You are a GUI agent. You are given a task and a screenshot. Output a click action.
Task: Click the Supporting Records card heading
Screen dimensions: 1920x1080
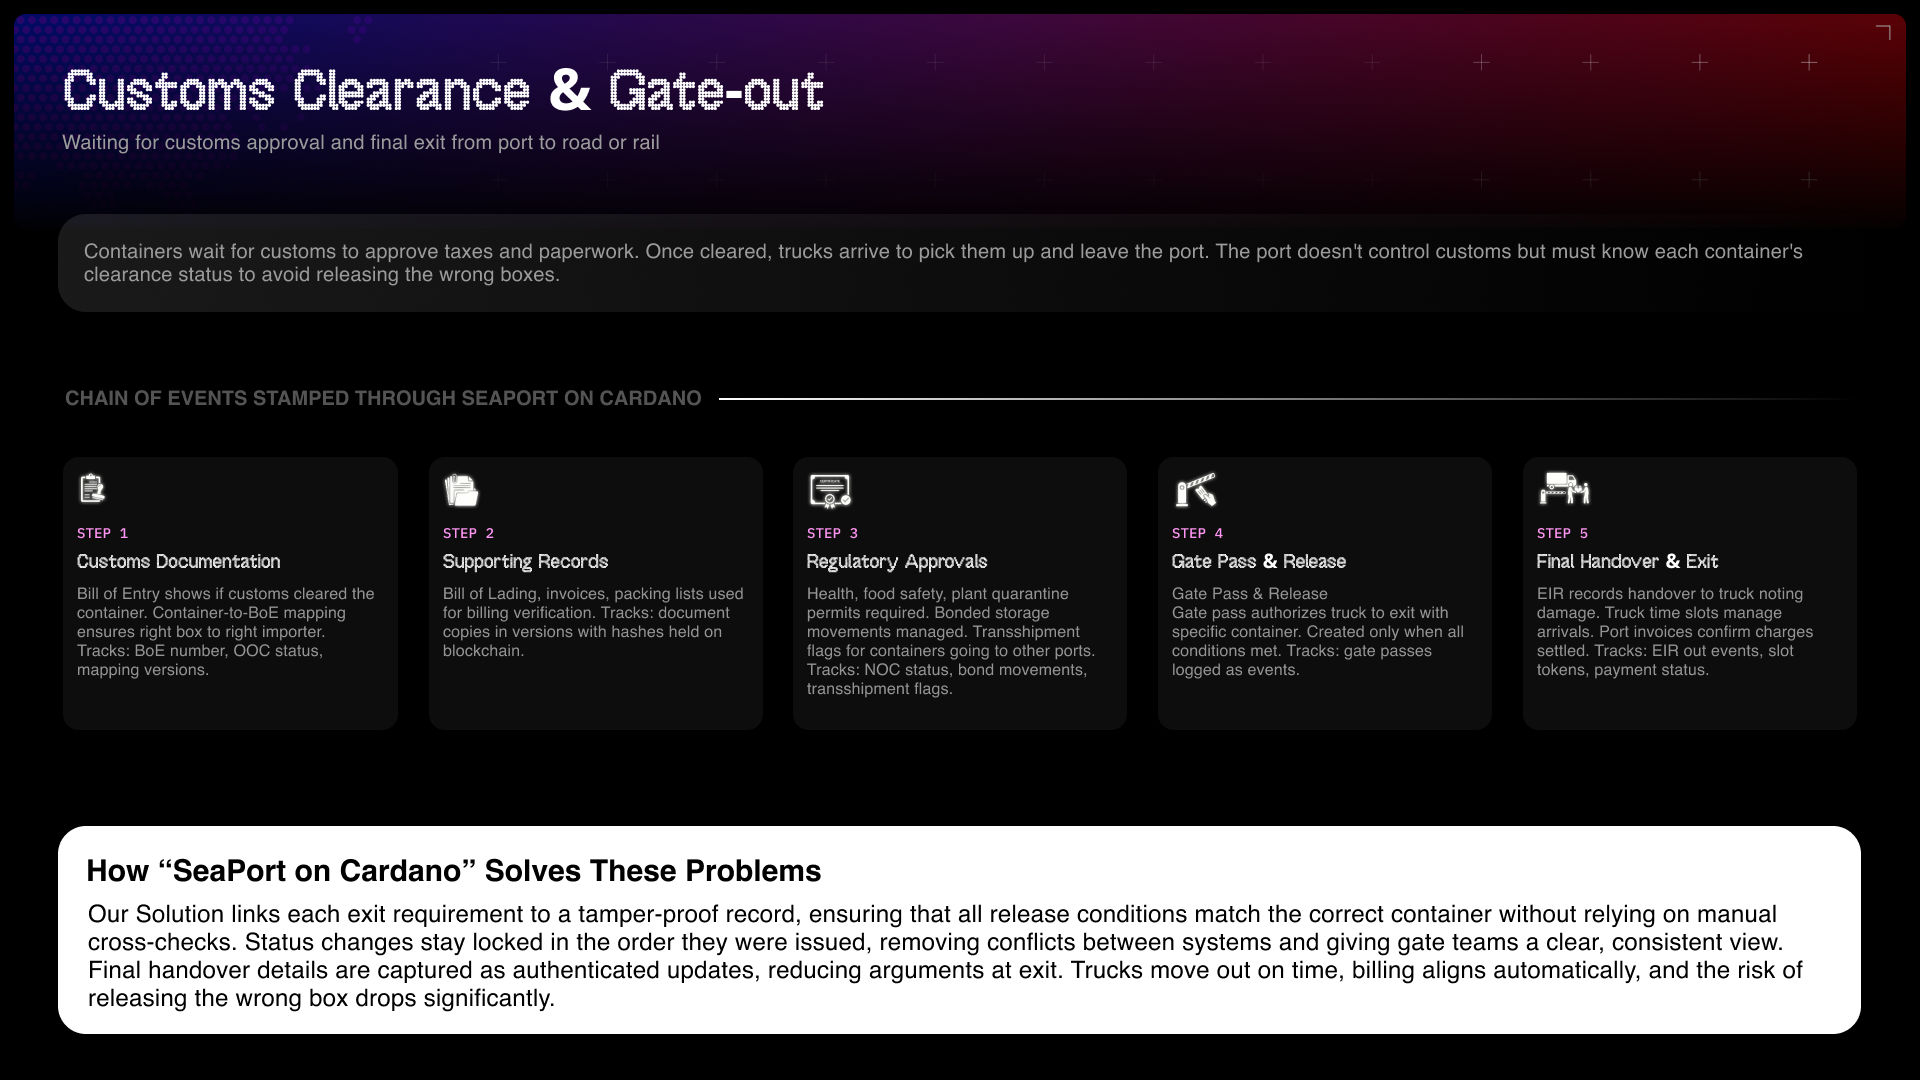(525, 562)
